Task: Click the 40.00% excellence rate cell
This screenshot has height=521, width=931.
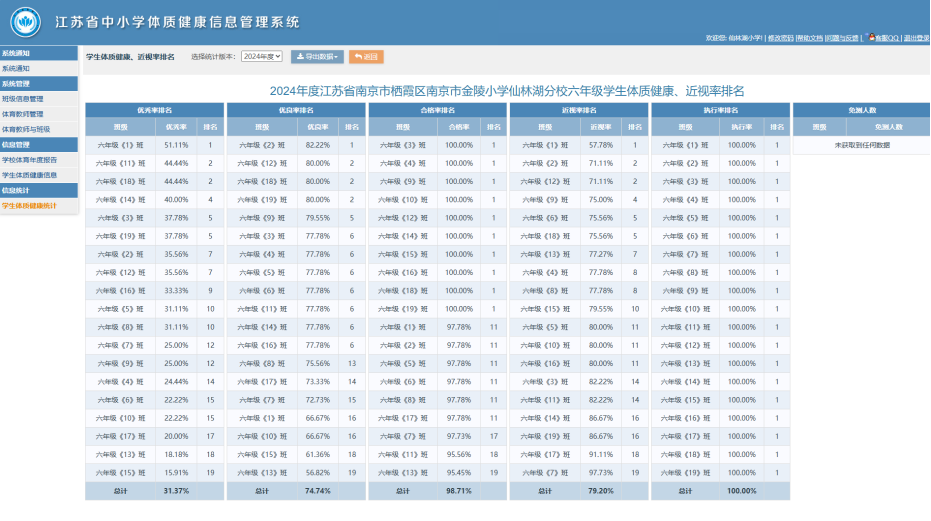Action: [176, 200]
